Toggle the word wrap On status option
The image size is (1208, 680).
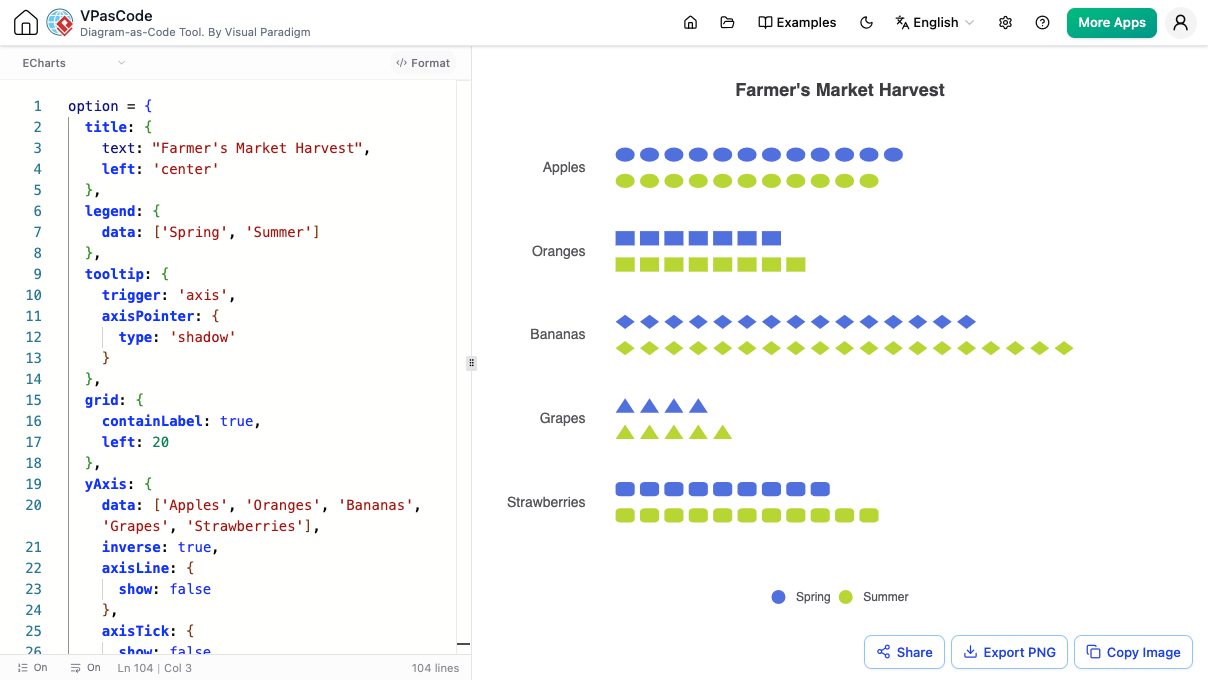pyautogui.click(x=86, y=667)
